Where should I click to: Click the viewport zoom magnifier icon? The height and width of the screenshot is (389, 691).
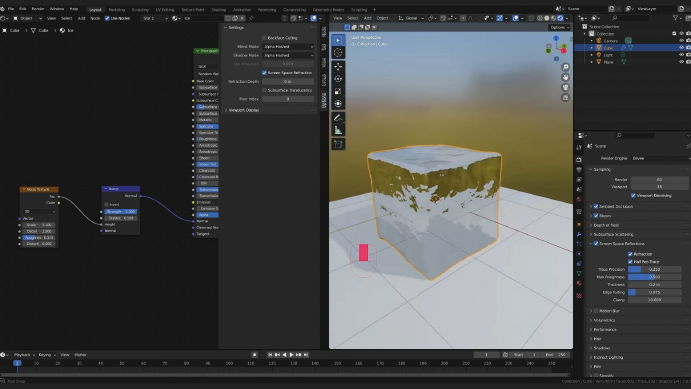coord(565,67)
